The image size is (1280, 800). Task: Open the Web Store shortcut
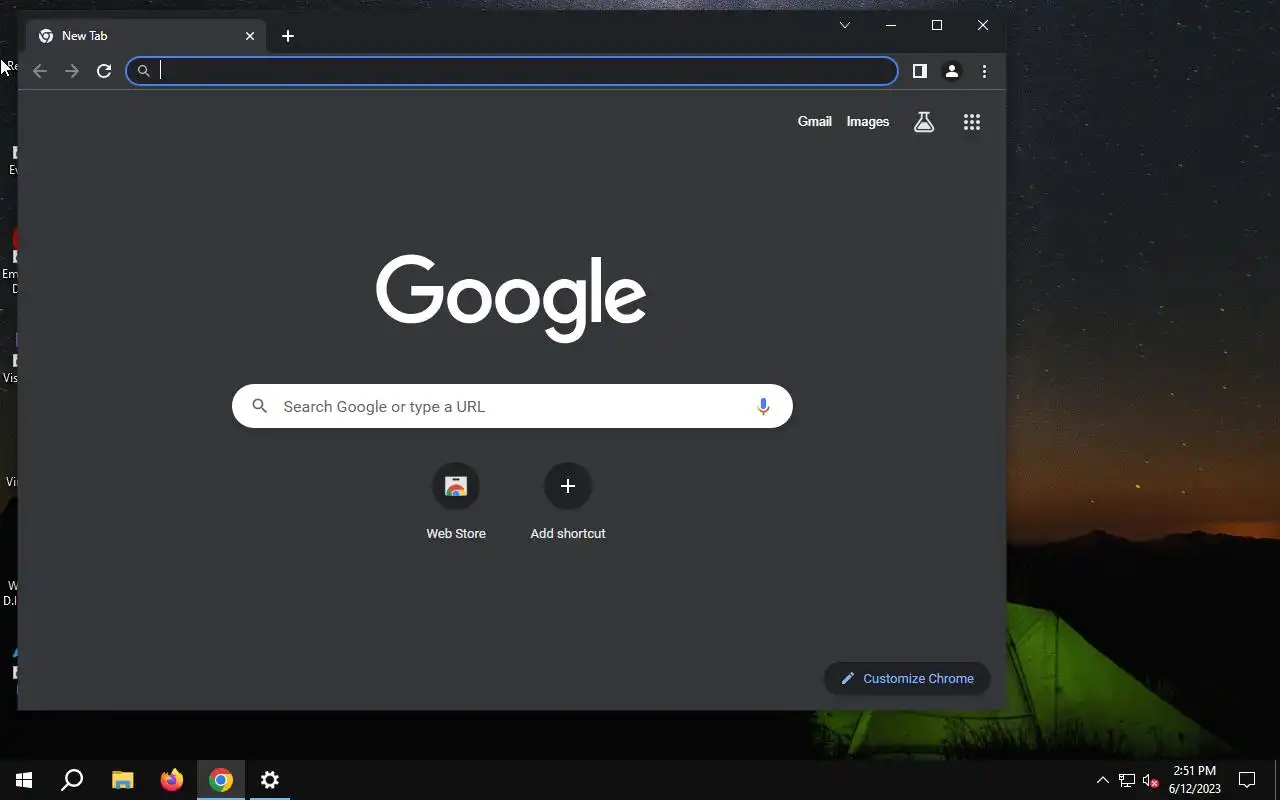(456, 503)
